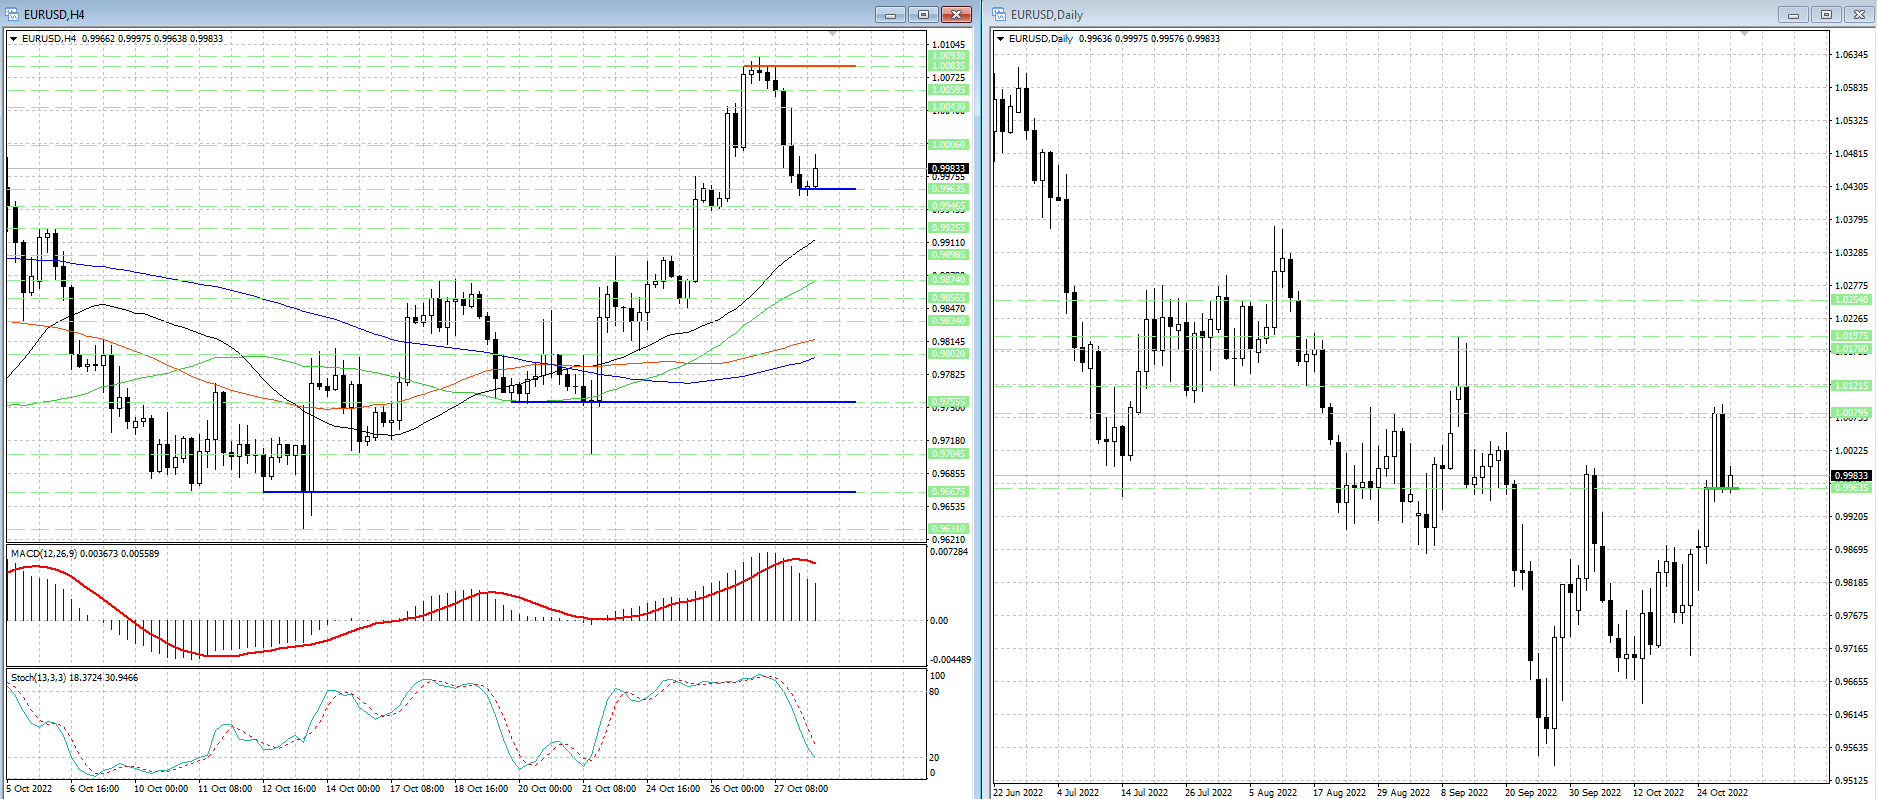Minimize the EURUSD,H4 chart window

(890, 14)
